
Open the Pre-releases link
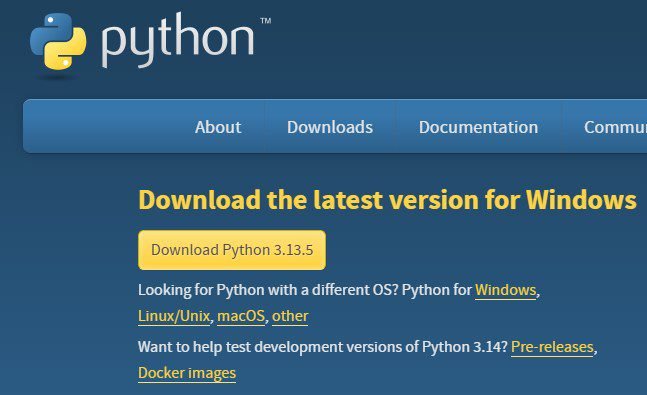[552, 347]
